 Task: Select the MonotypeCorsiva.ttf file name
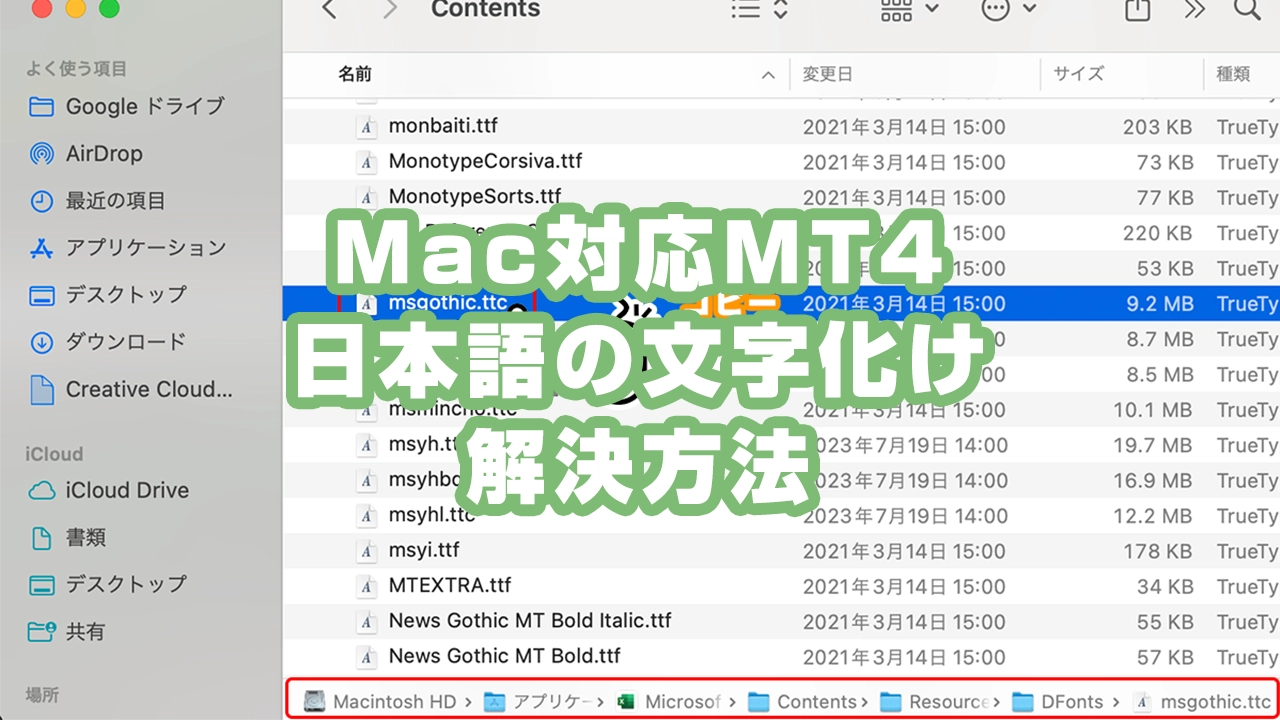(x=485, y=161)
